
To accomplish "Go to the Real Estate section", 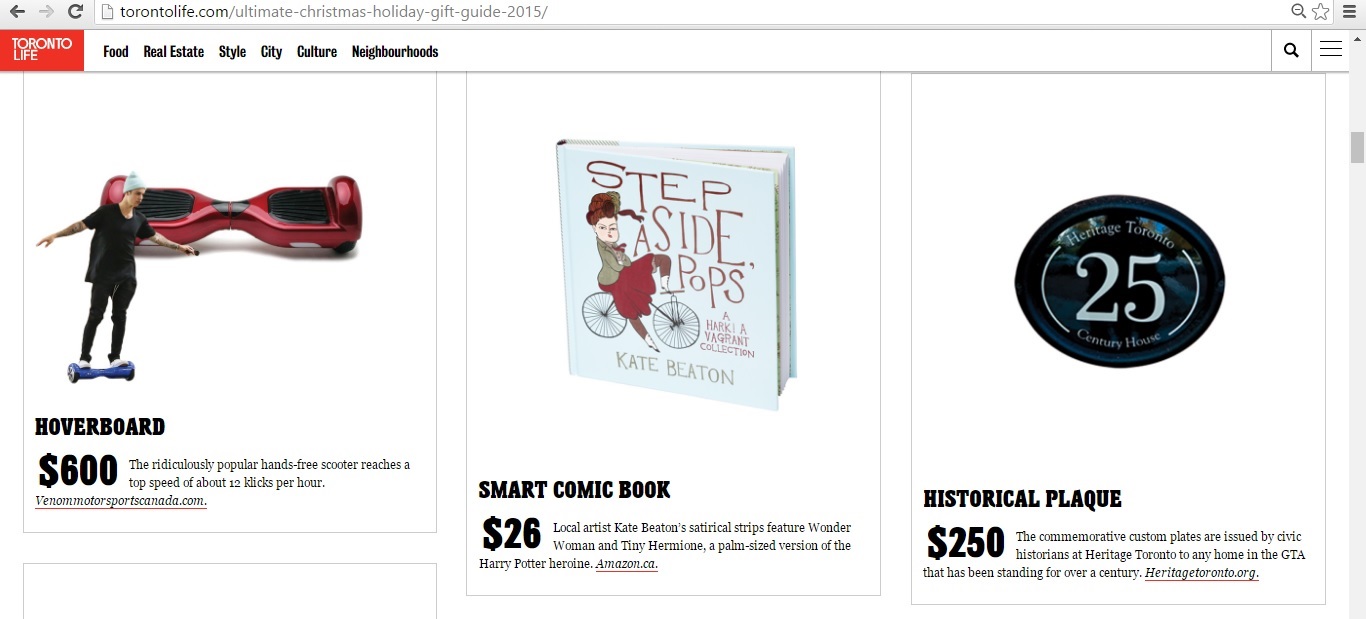I will point(173,52).
